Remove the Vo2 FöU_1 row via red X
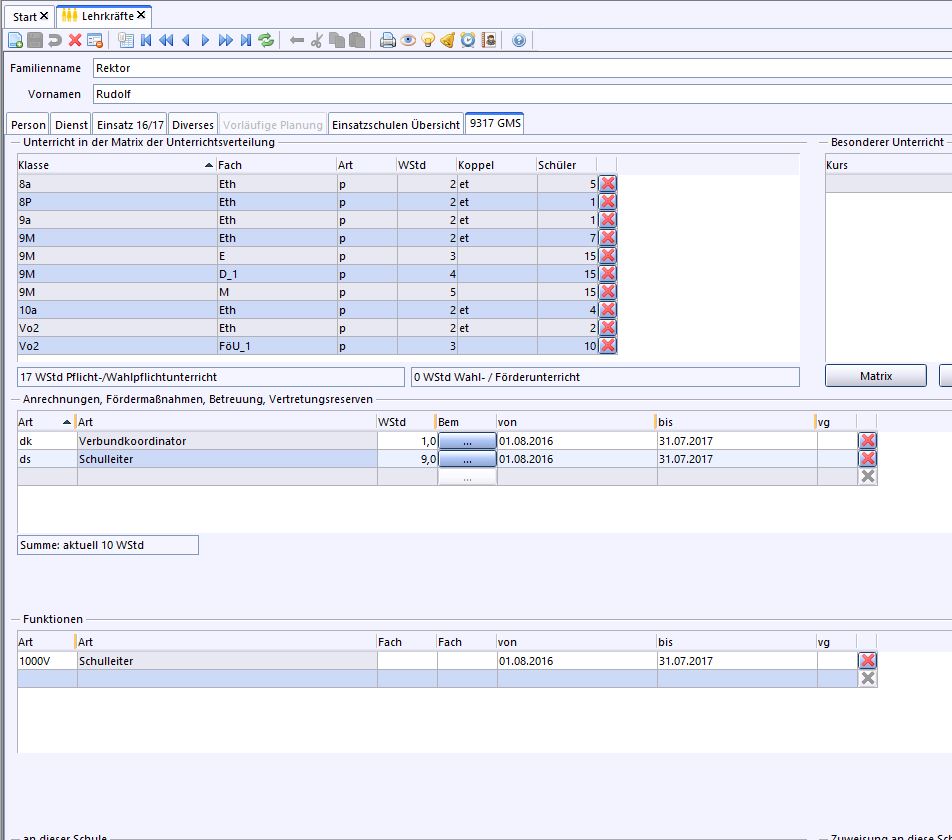952x840 pixels. click(x=608, y=346)
